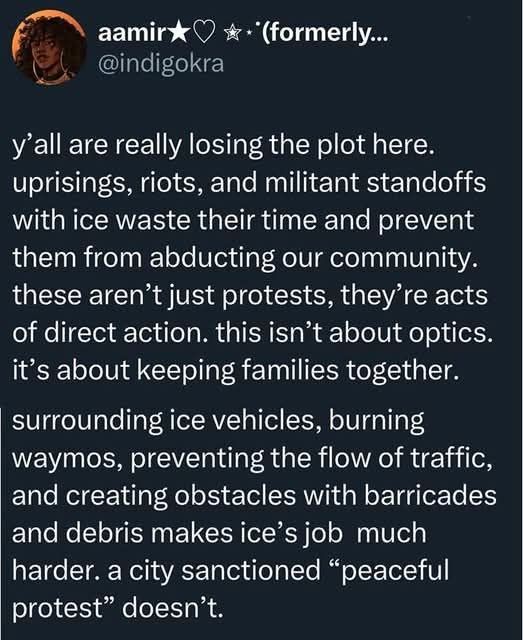523x640 pixels.
Task: Open the aamir display name
Action: [x=132, y=34]
